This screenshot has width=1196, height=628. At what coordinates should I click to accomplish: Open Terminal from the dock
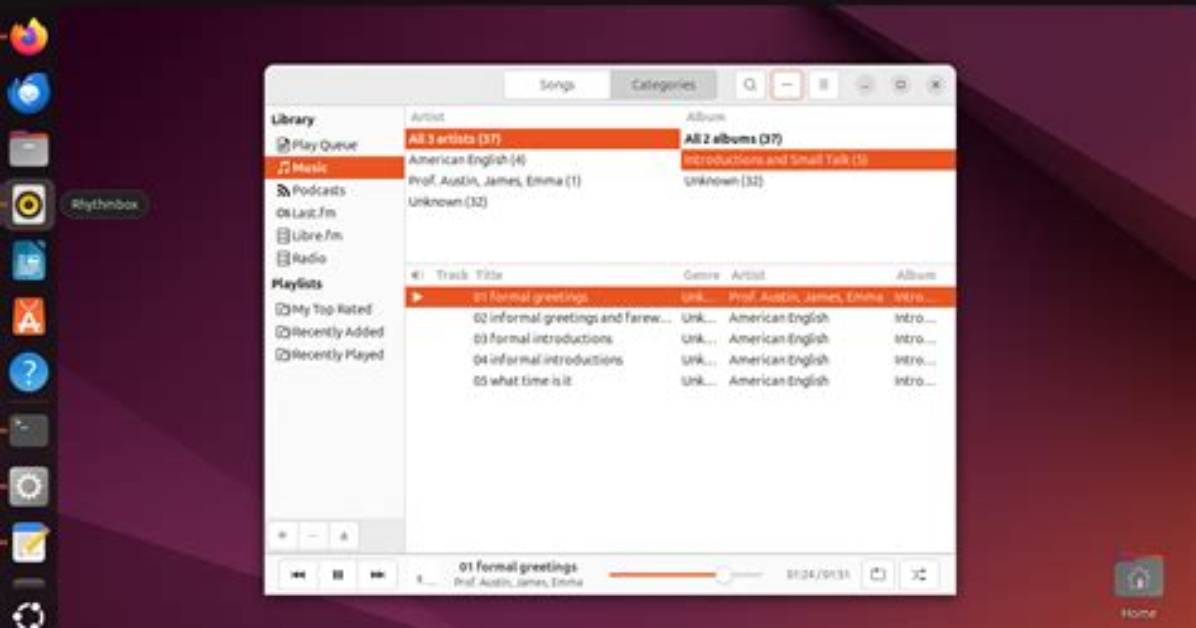pyautogui.click(x=28, y=430)
